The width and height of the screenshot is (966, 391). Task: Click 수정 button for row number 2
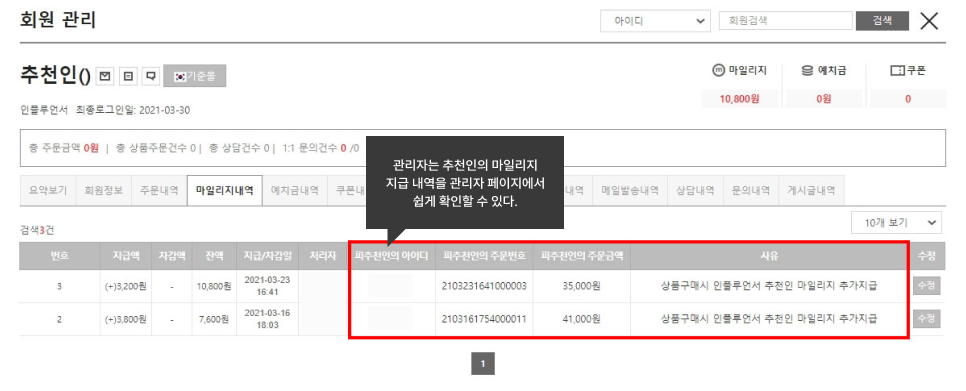(927, 318)
